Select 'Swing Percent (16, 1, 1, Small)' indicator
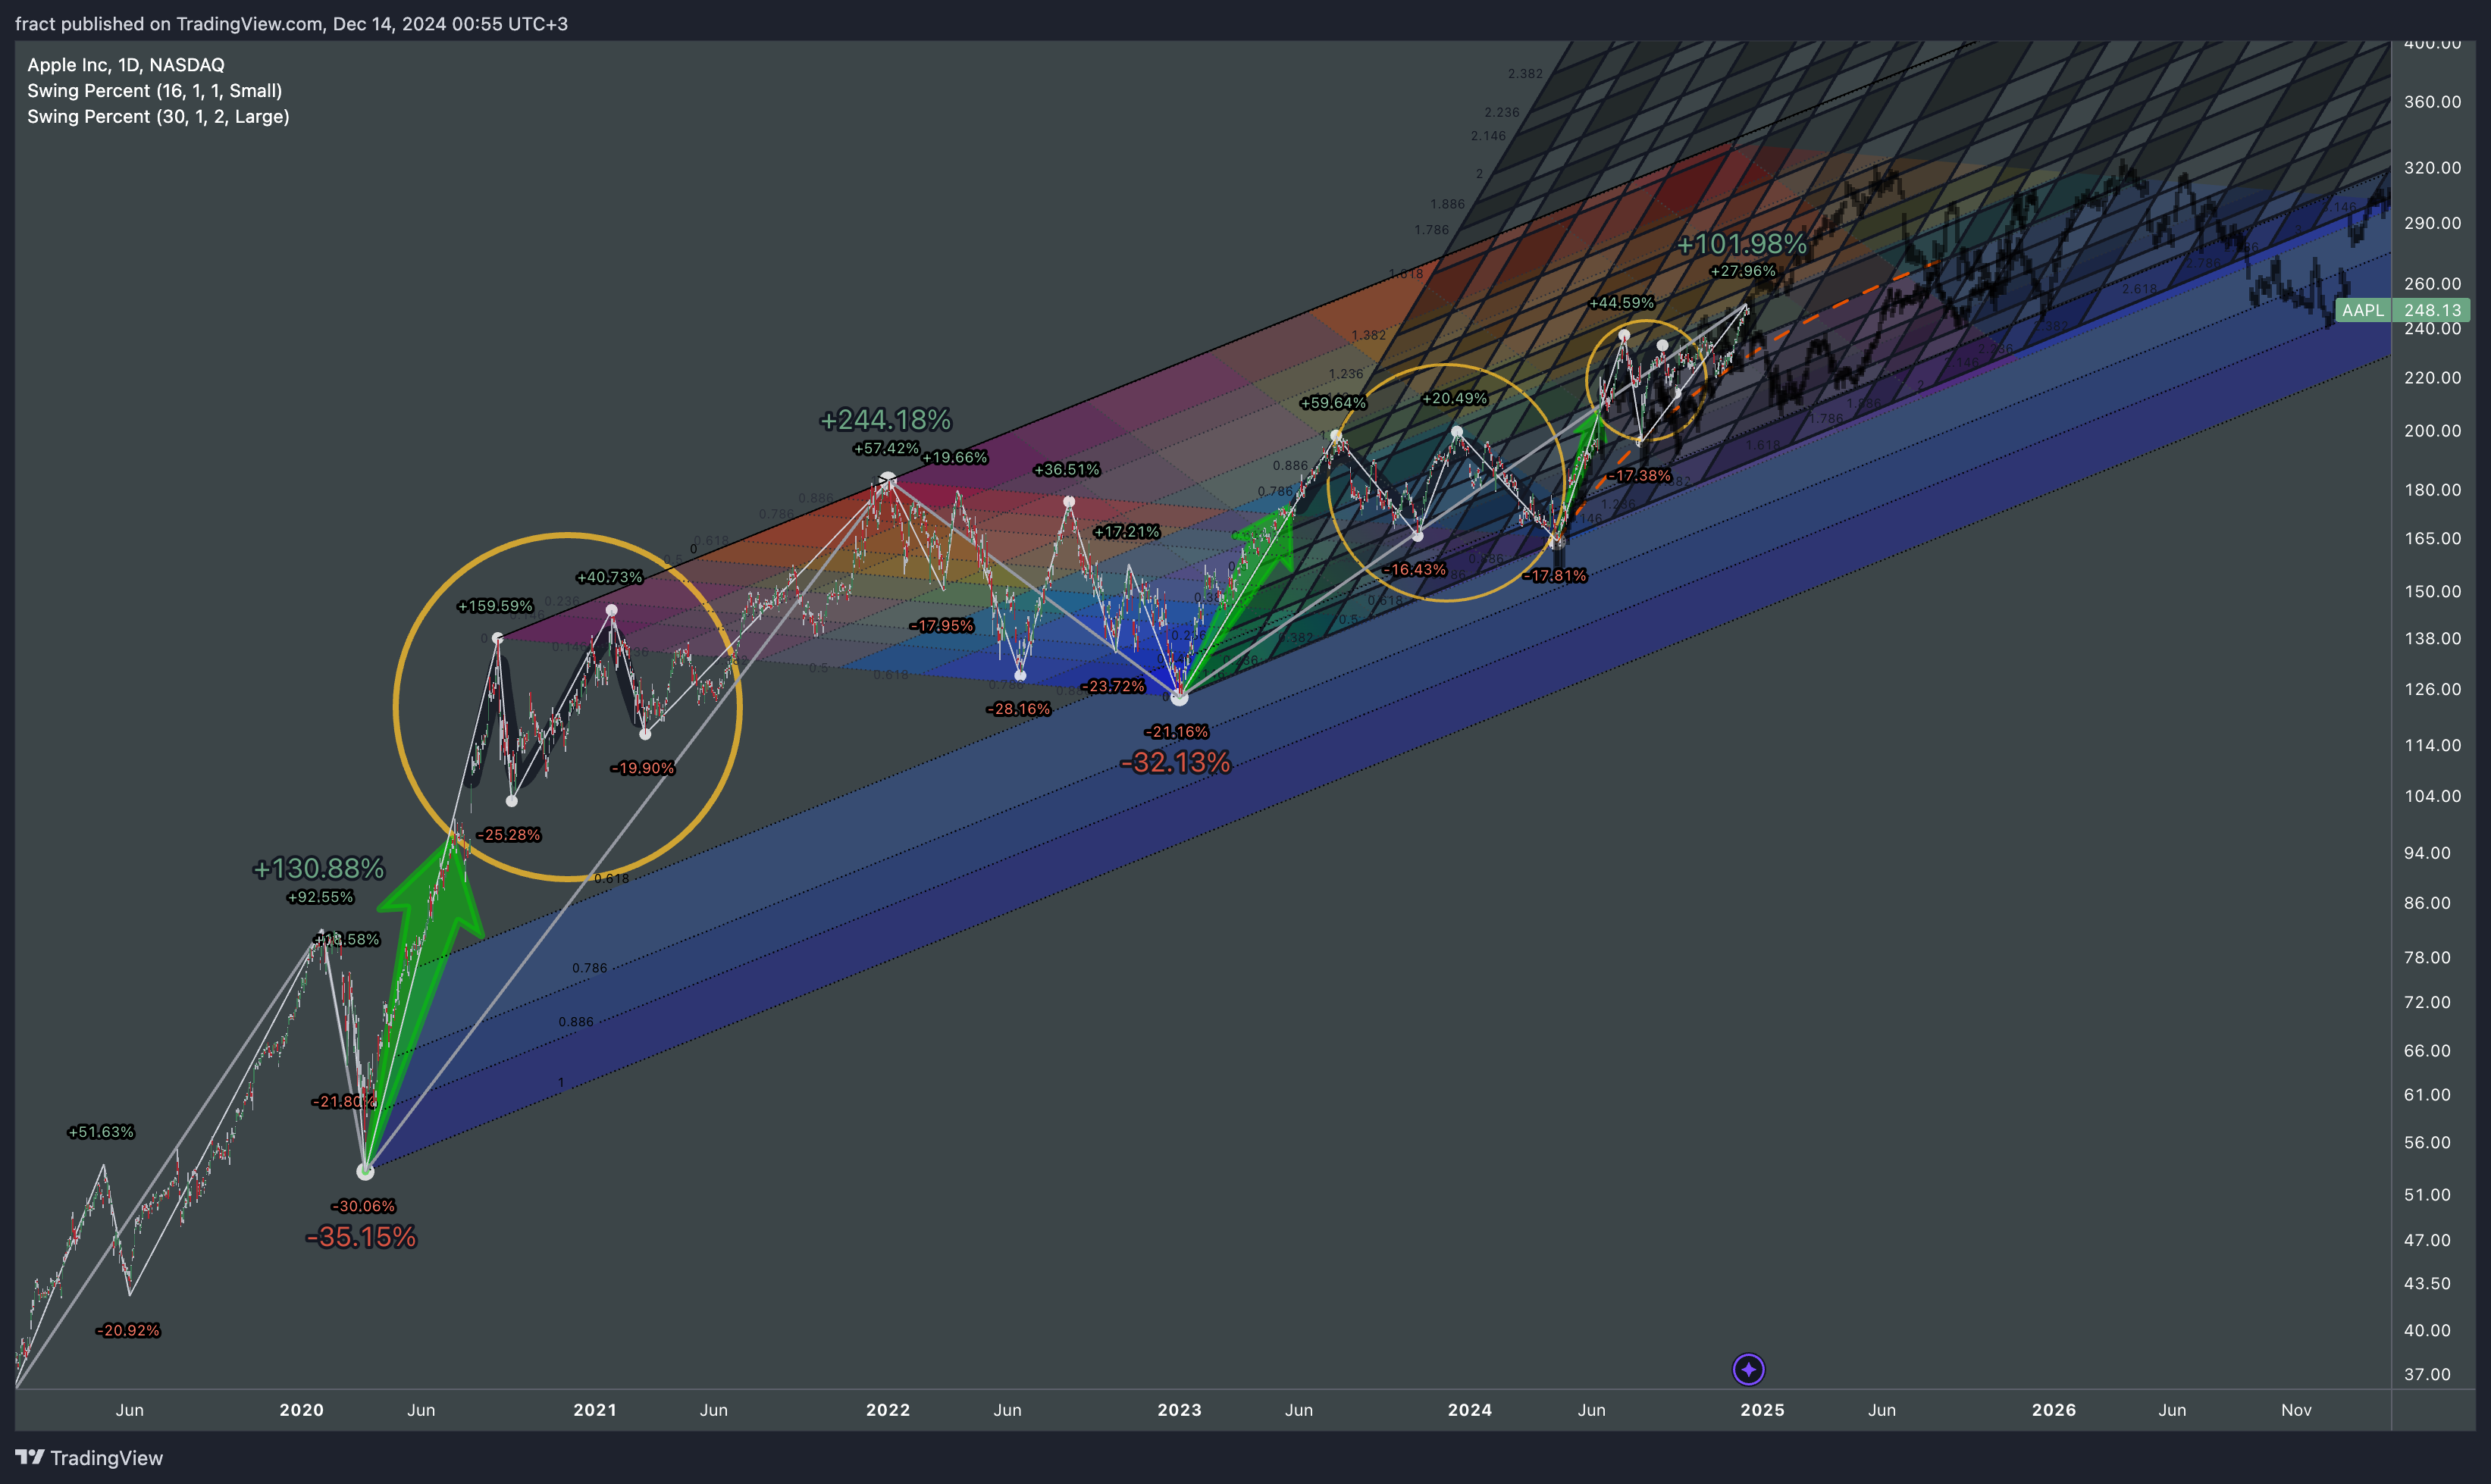The height and width of the screenshot is (1484, 2491). [155, 91]
